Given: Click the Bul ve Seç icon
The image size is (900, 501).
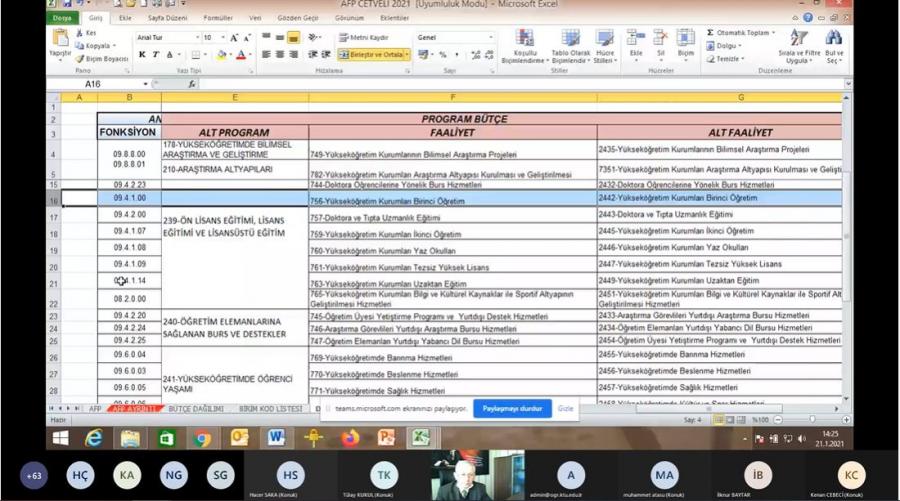Looking at the screenshot, I should pos(834,40).
